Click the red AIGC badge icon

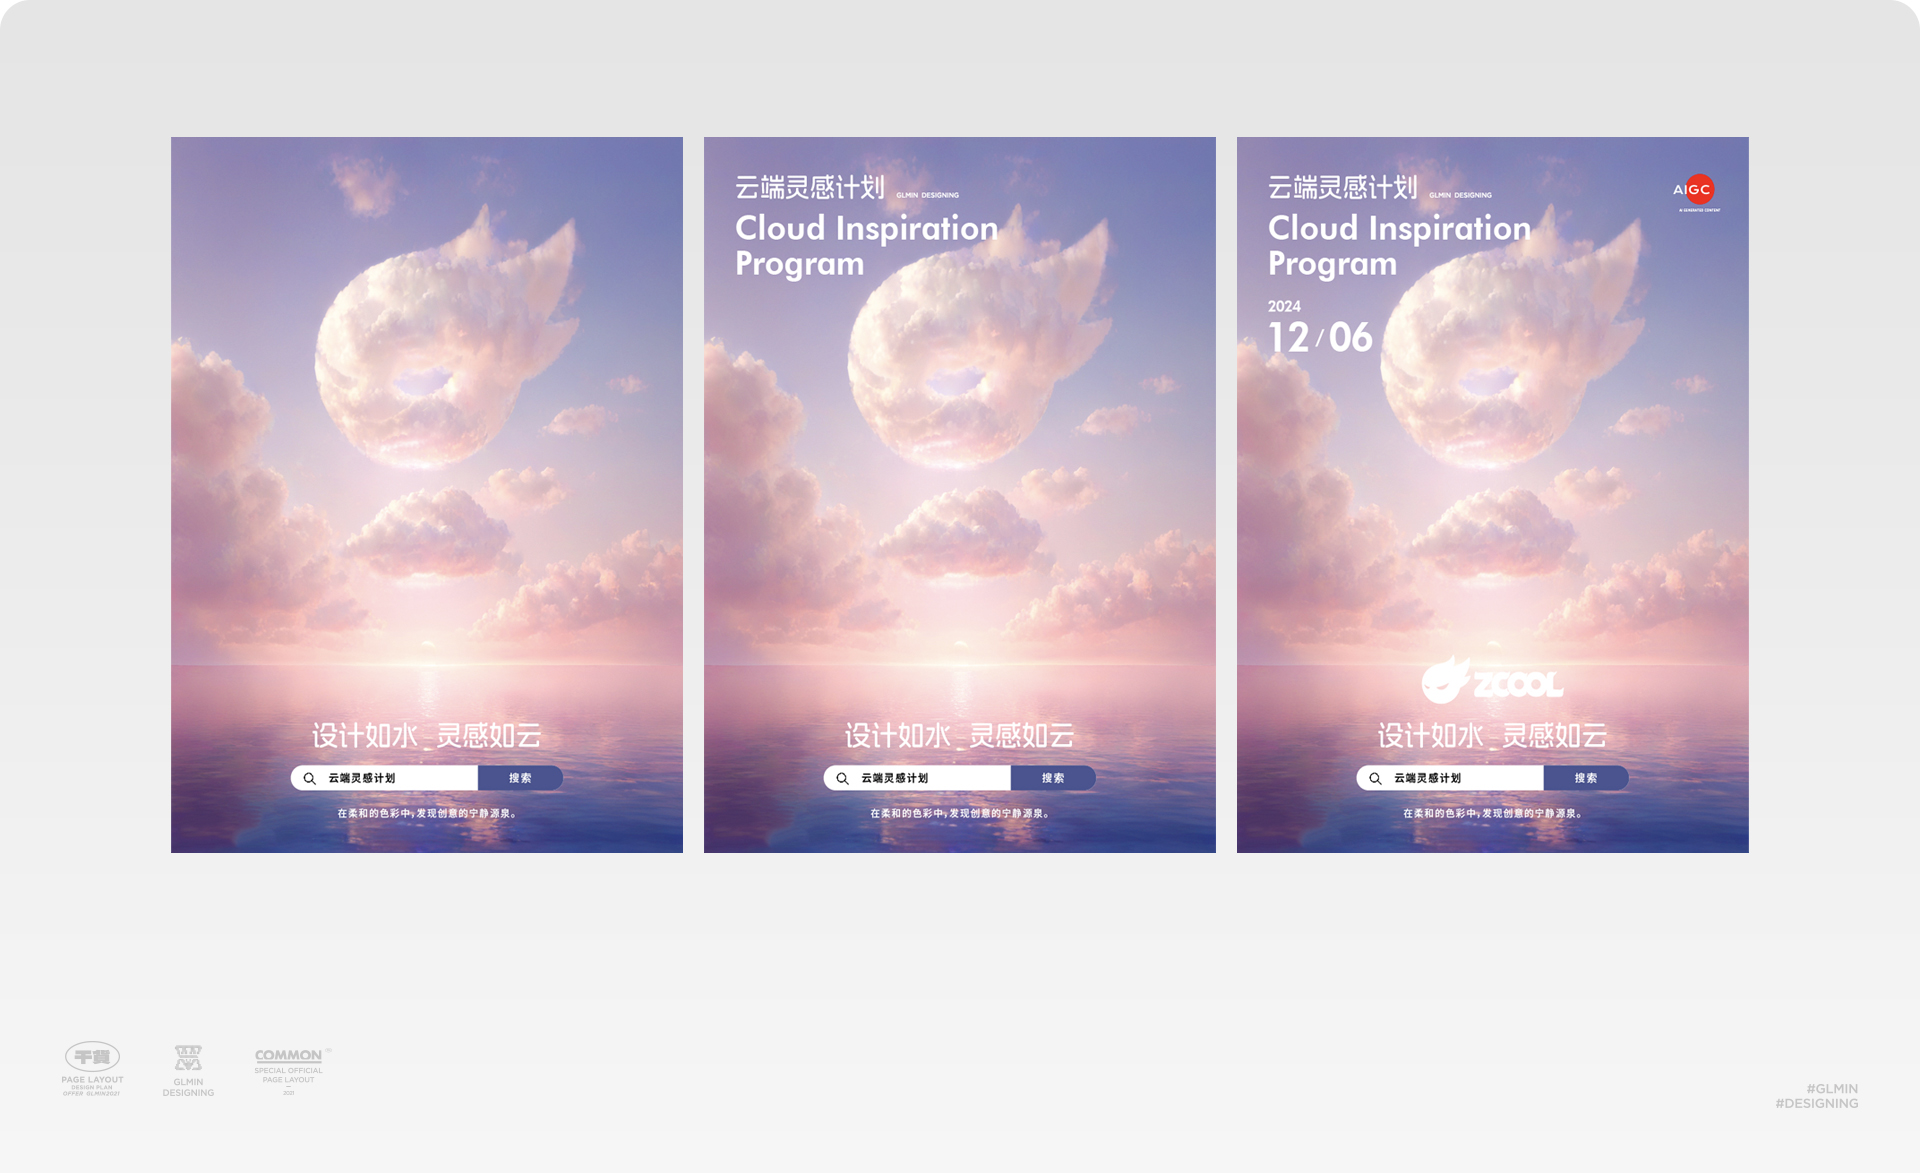1697,190
